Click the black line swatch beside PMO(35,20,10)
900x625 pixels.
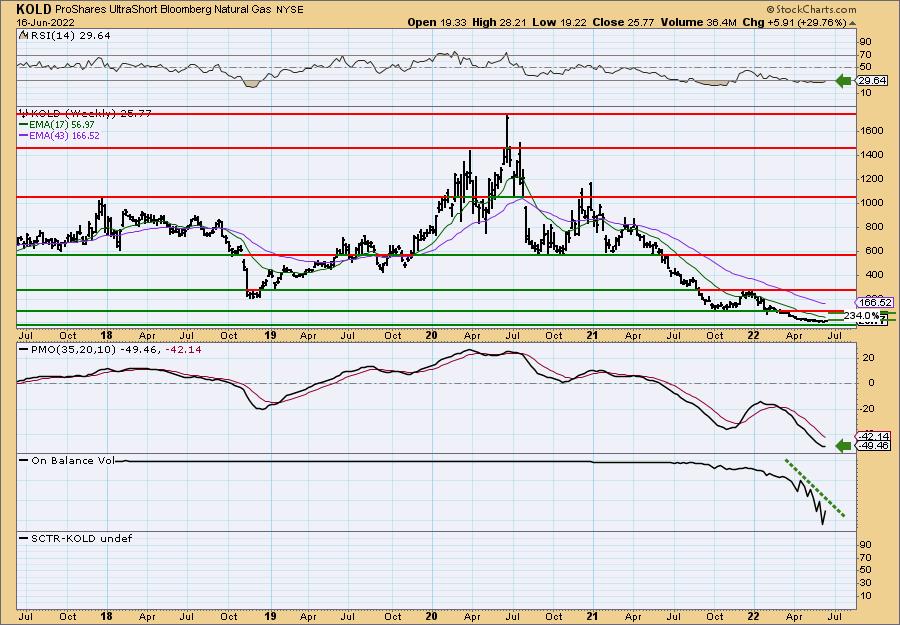24,349
